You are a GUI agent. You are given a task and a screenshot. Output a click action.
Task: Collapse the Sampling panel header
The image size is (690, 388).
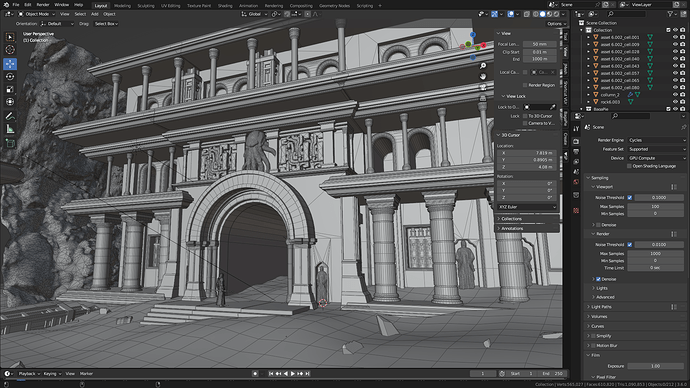pos(600,178)
